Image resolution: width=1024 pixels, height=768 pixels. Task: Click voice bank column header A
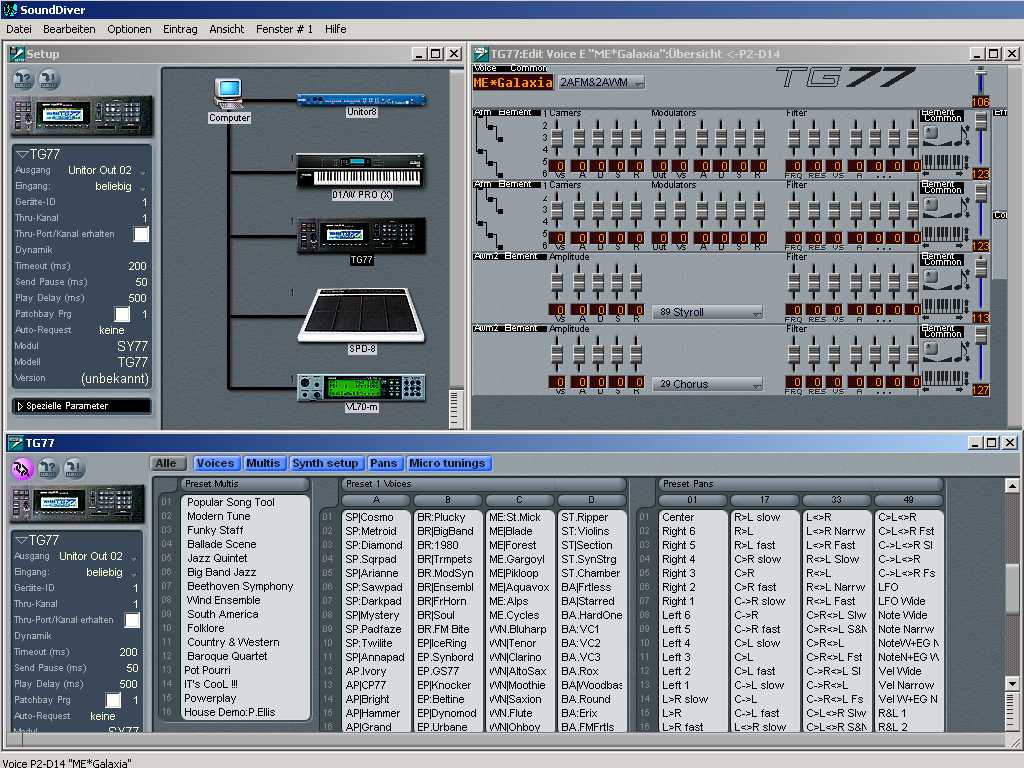(x=376, y=500)
